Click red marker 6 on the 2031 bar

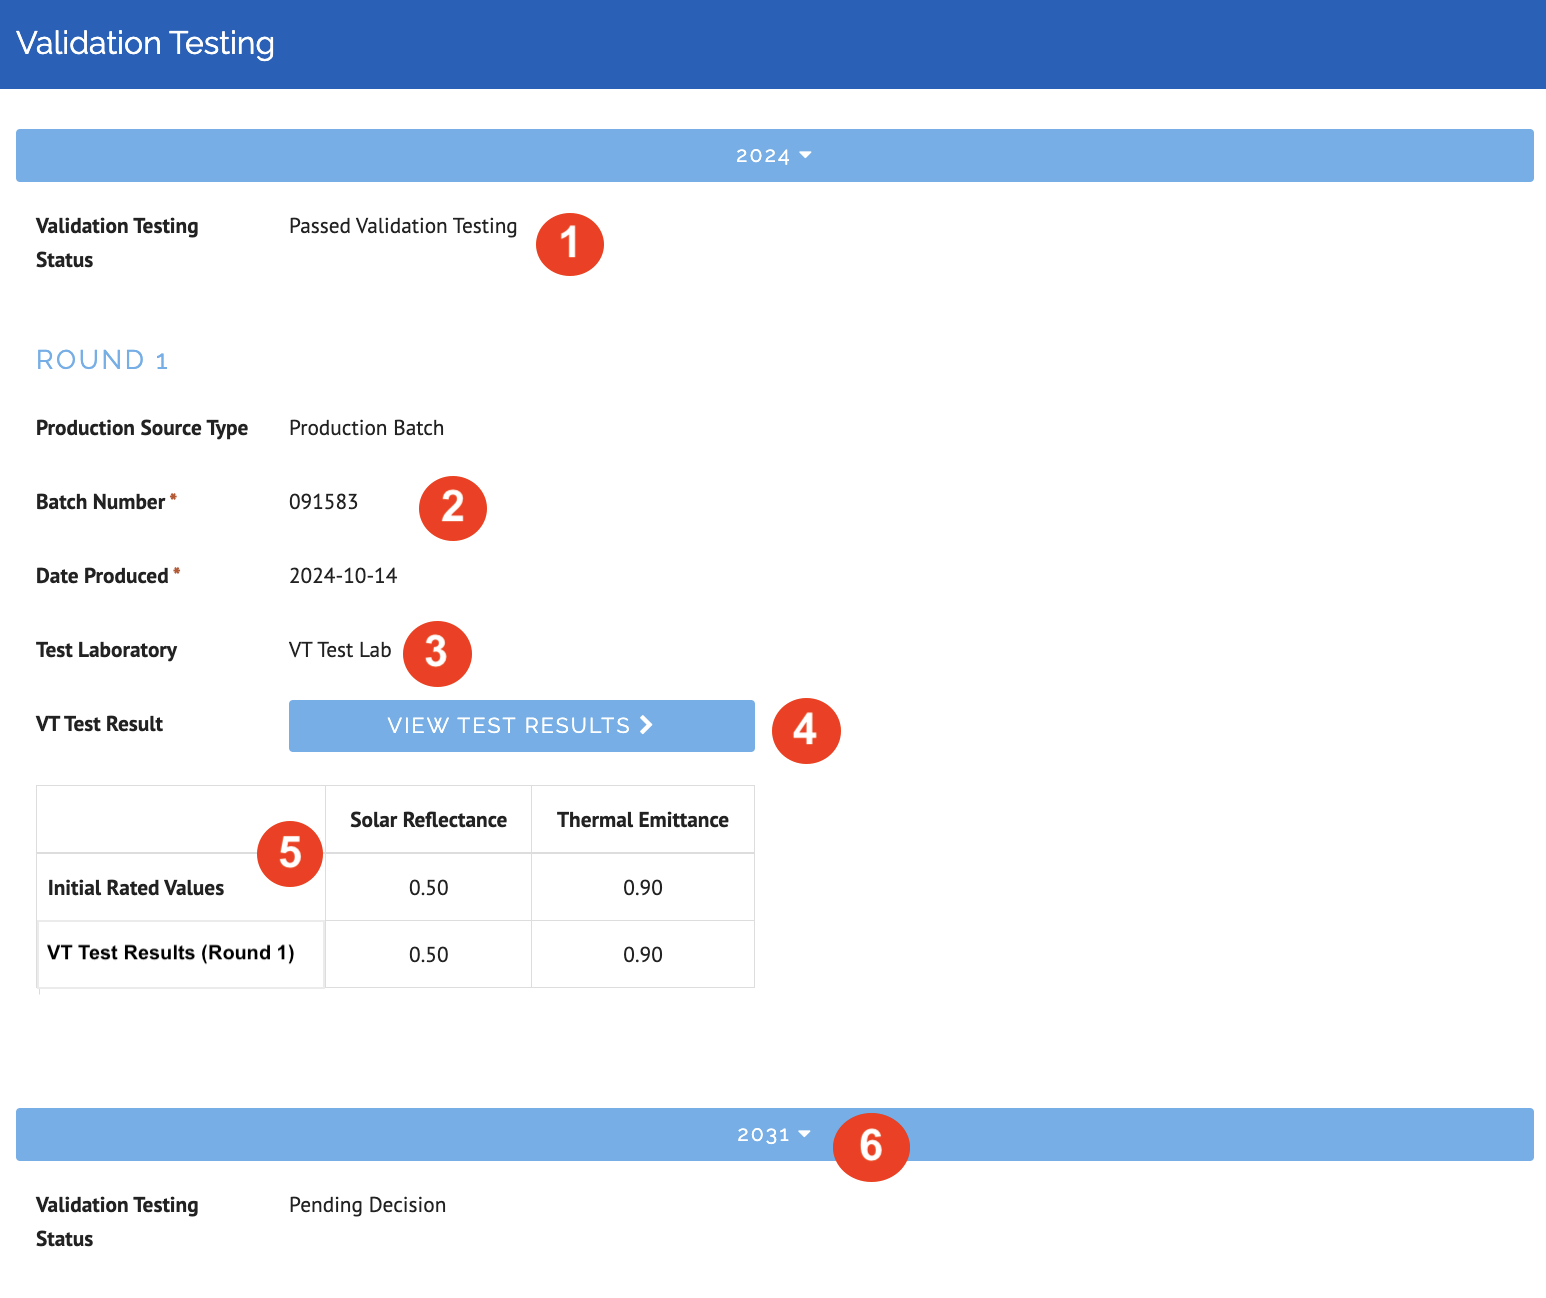[871, 1146]
